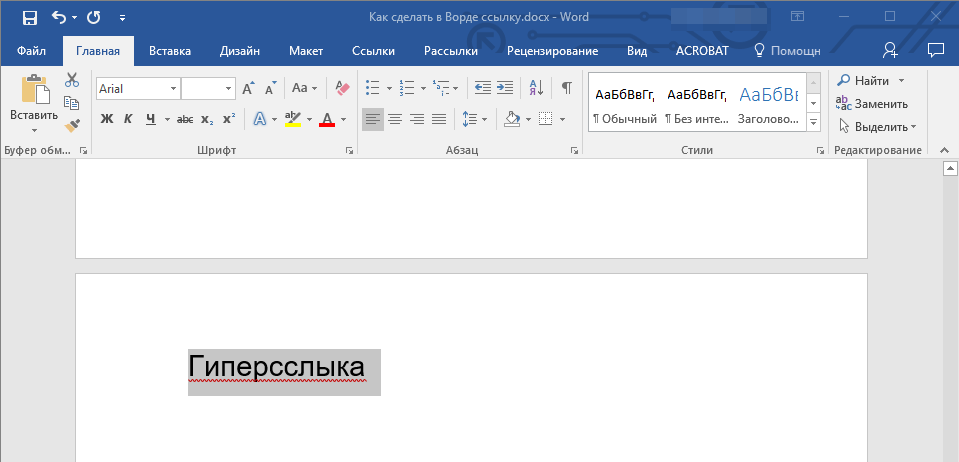Toggle italic formatting (К)
This screenshot has width=959, height=462.
pyautogui.click(x=128, y=119)
